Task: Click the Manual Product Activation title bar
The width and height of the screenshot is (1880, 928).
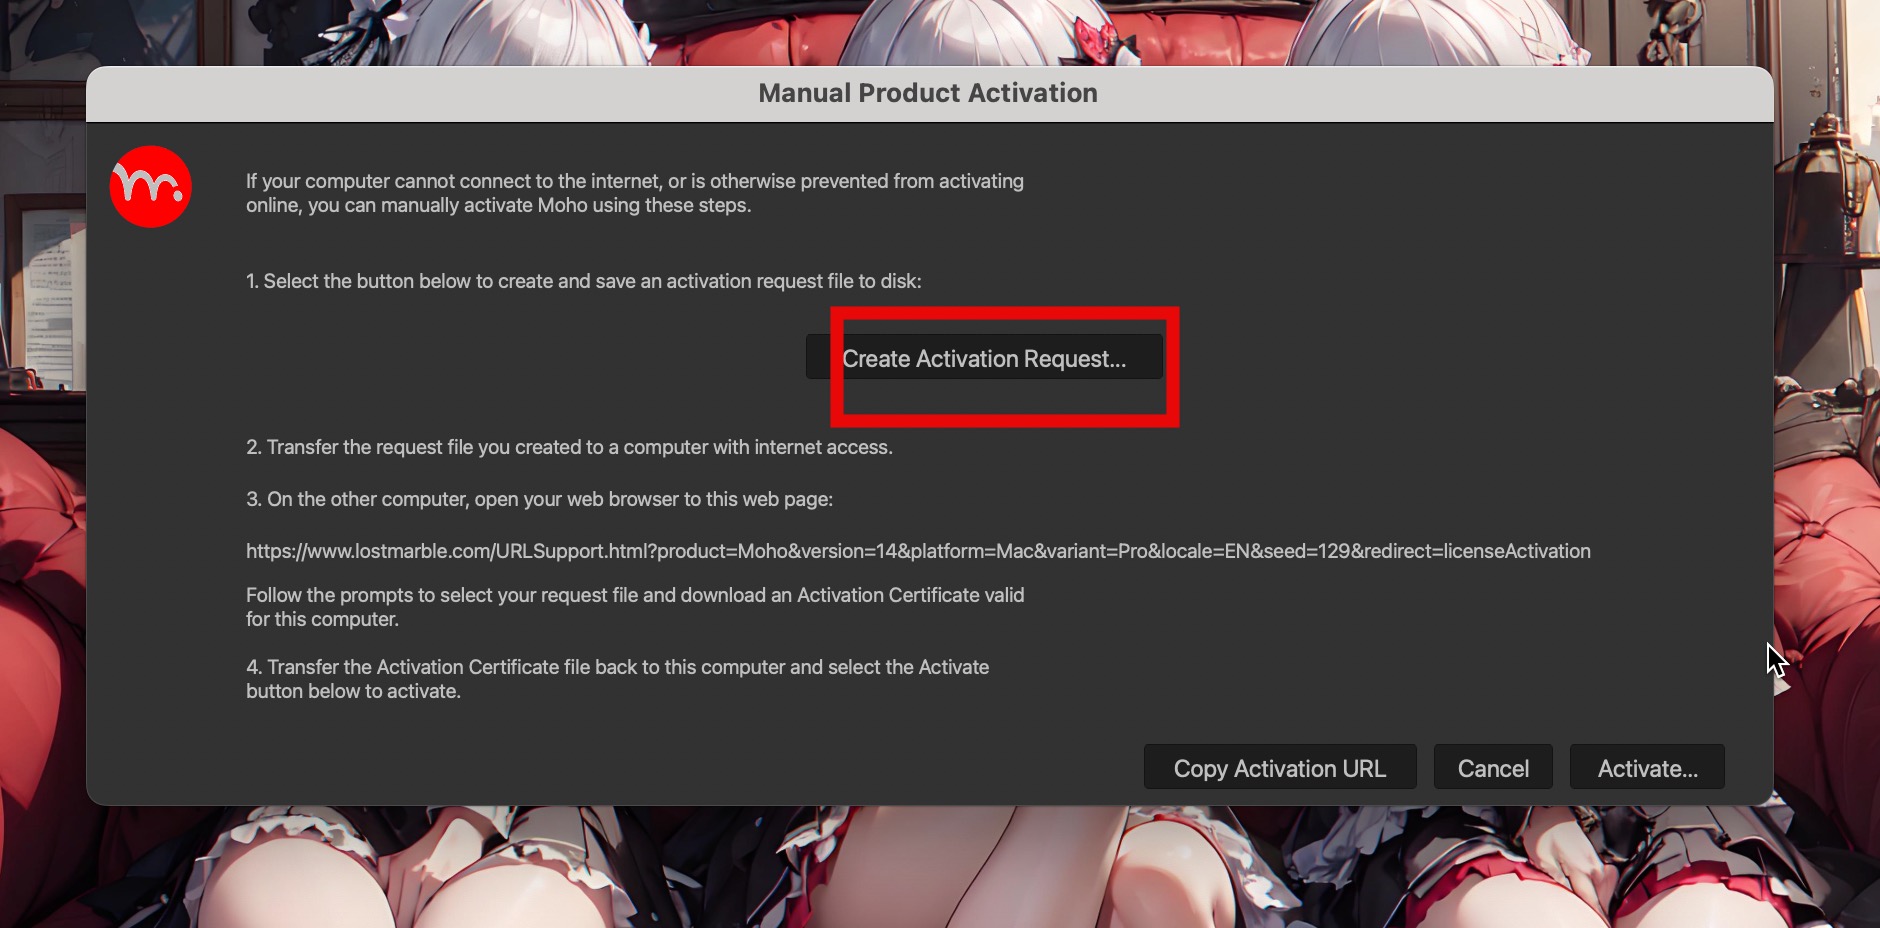Action: (929, 93)
